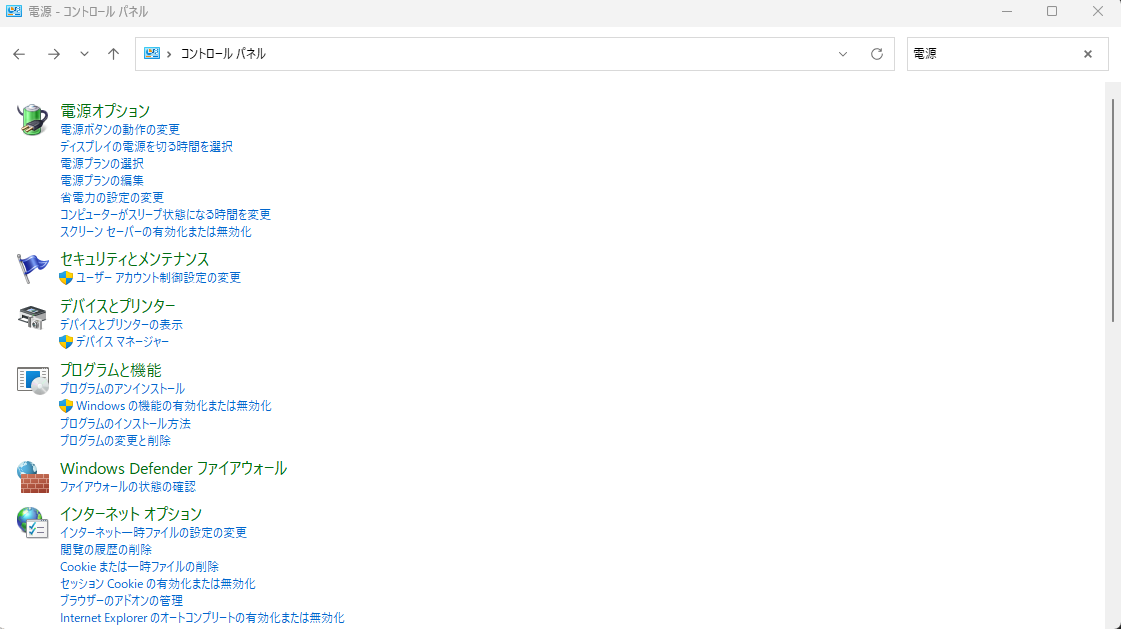
Task: Clear the 電源 search text
Action: click(1087, 54)
